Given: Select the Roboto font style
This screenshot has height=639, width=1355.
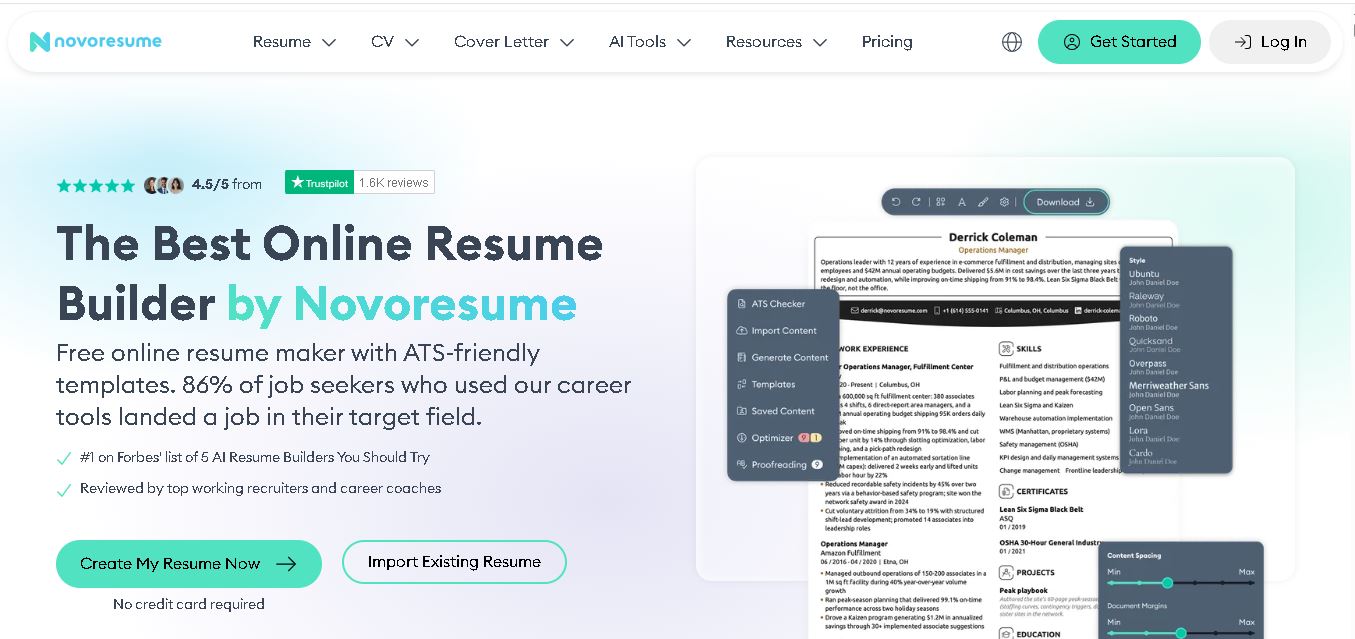Looking at the screenshot, I should 1152,322.
